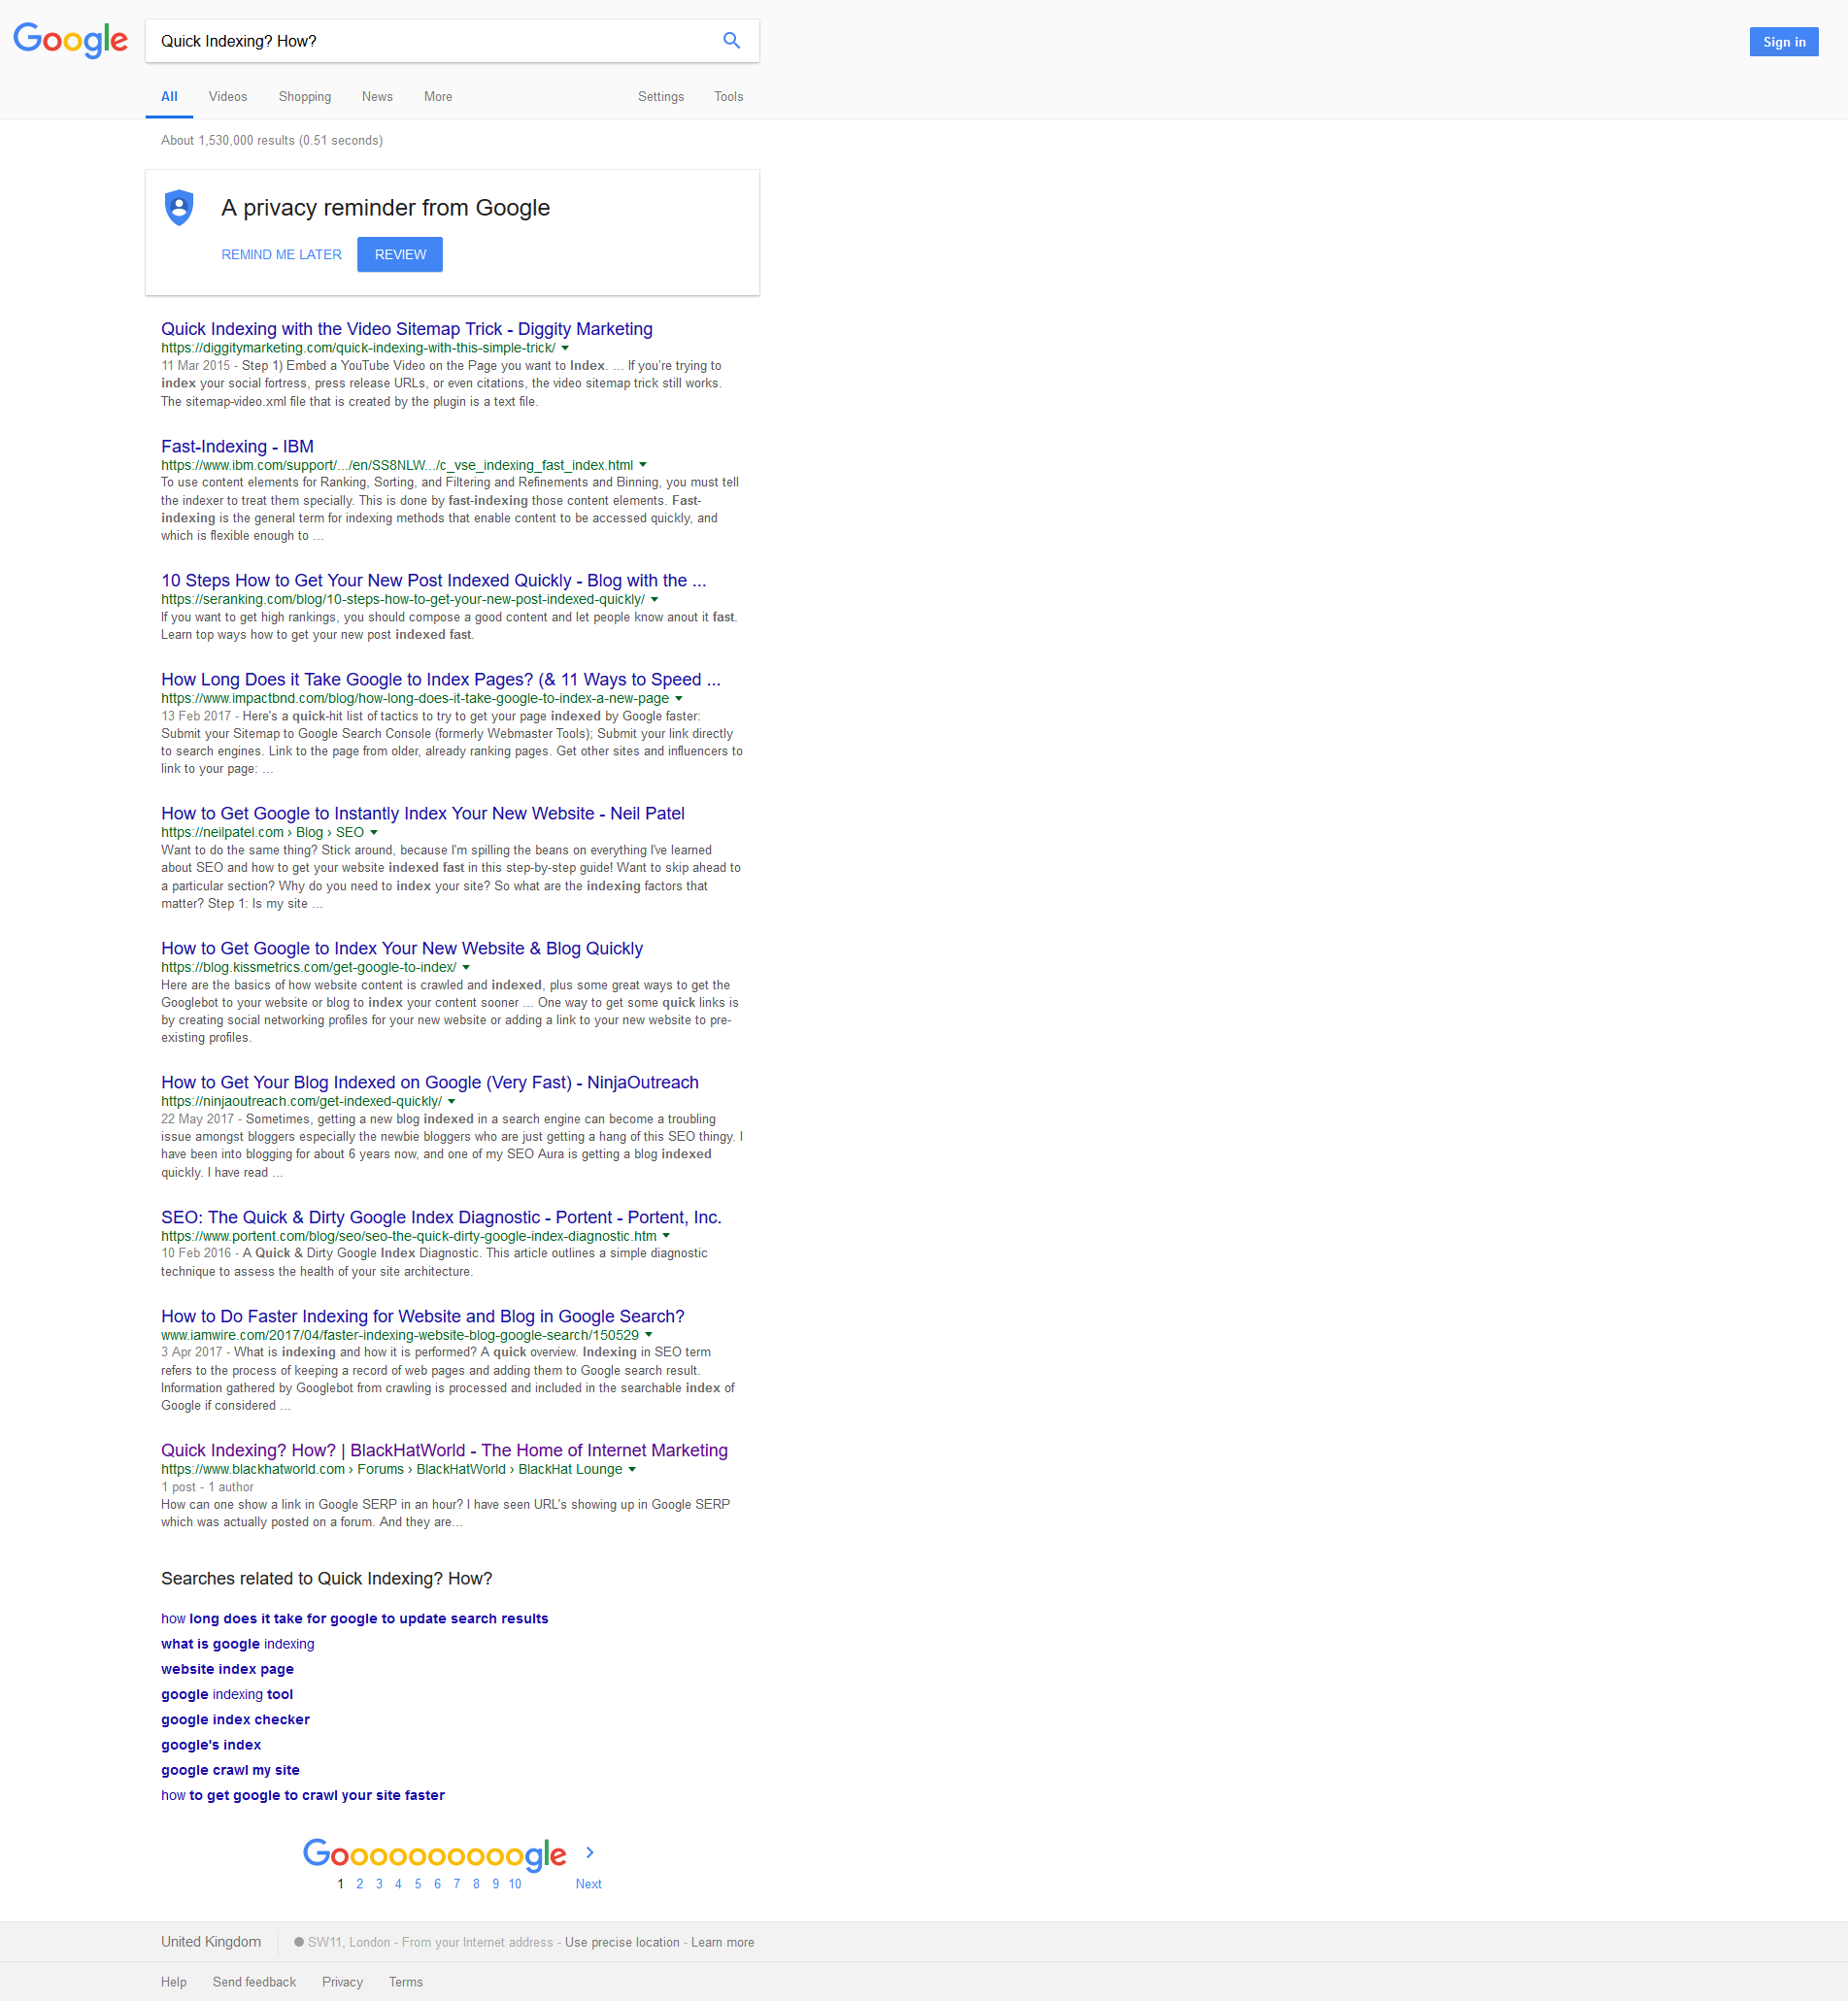The width and height of the screenshot is (1848, 2001).
Task: Open the search Tools menu
Action: coord(729,96)
